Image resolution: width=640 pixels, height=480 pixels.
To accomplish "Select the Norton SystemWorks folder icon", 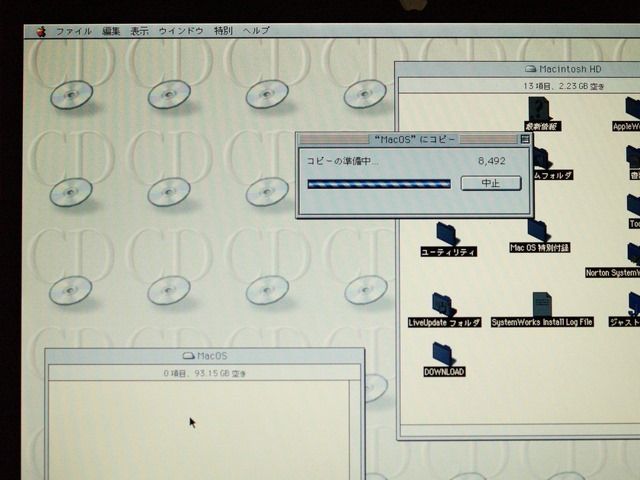I will tap(634, 255).
